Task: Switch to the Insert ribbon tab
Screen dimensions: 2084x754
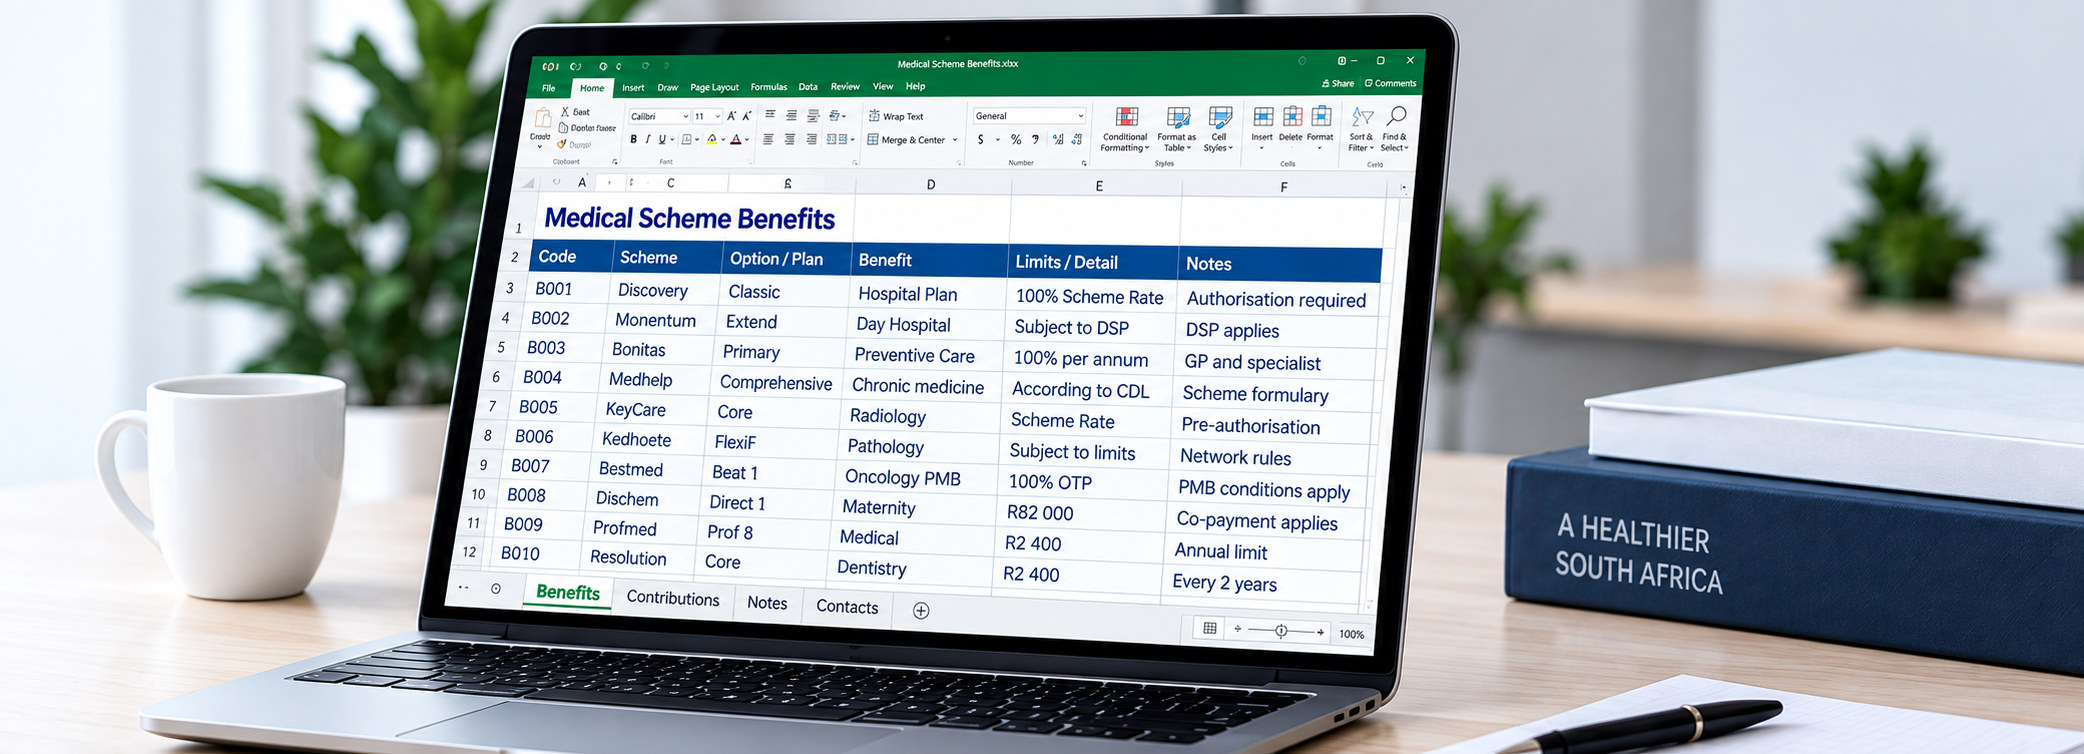Action: point(633,88)
